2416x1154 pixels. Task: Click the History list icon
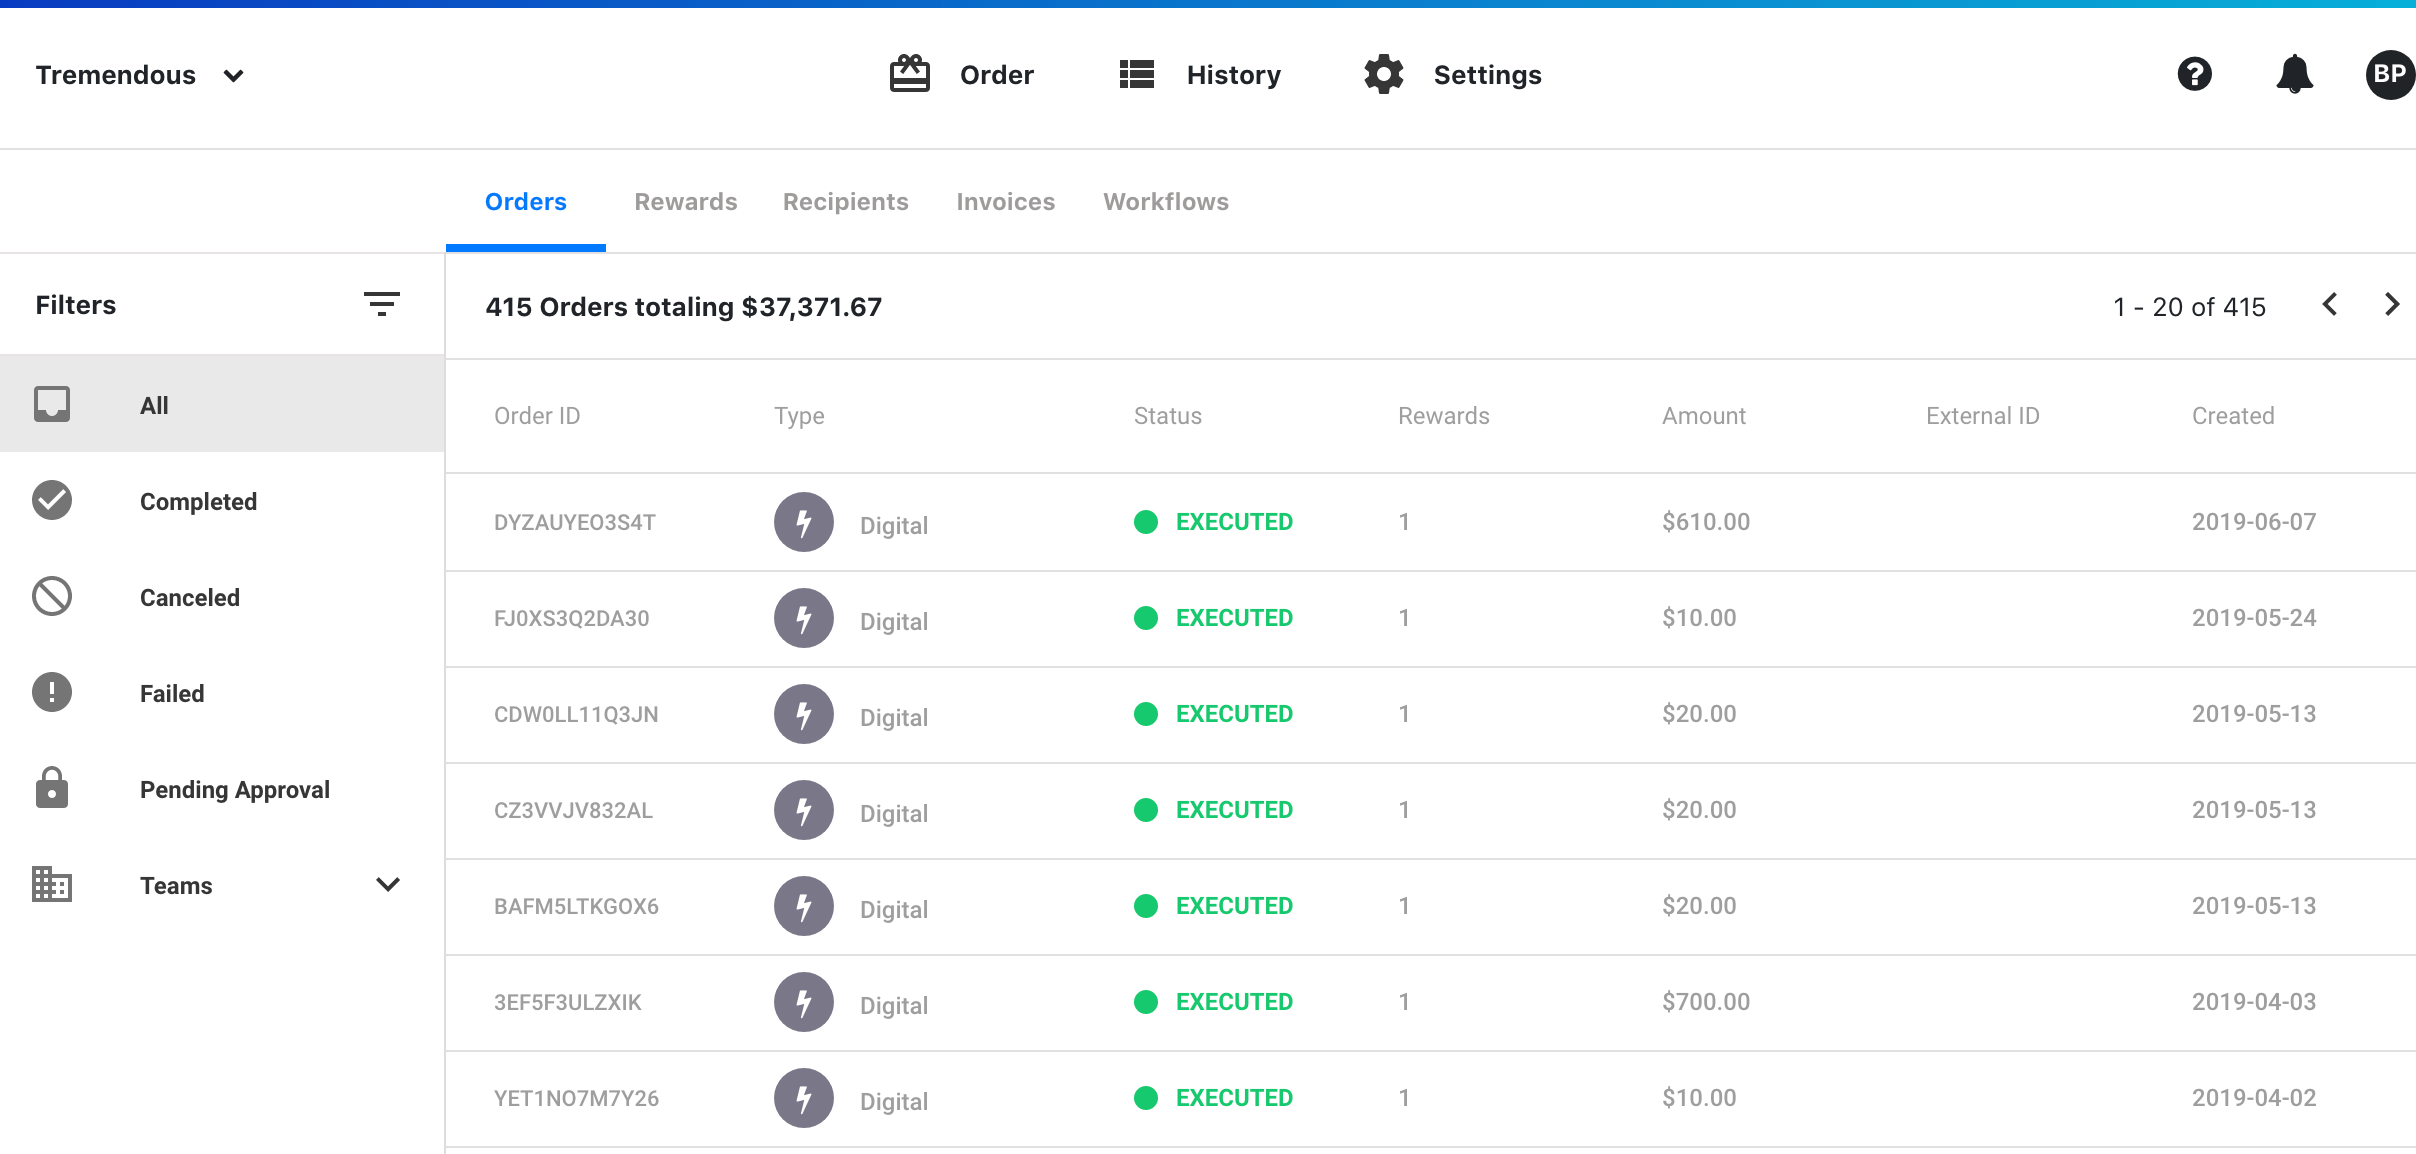[1137, 74]
